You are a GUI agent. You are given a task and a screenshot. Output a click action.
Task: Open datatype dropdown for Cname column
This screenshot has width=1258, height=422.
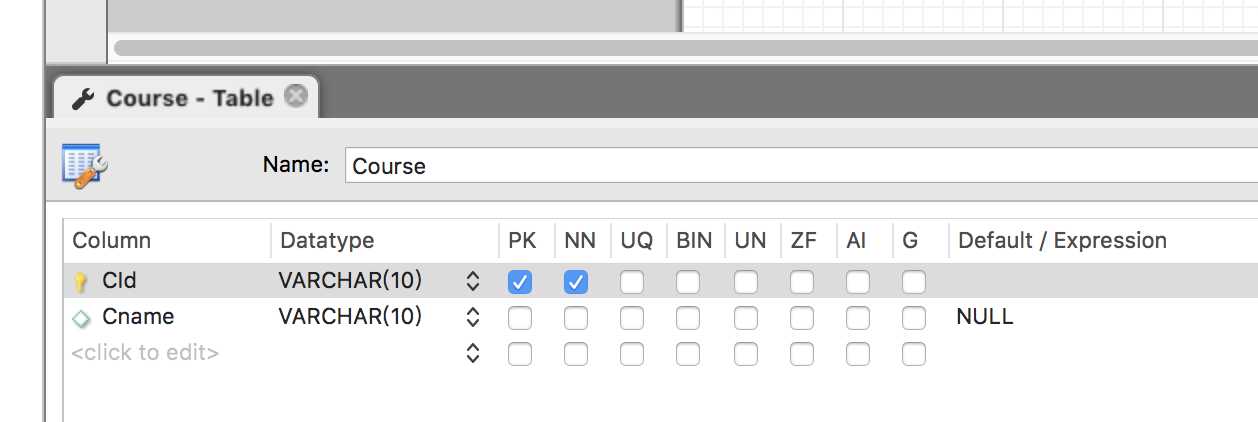click(x=473, y=318)
